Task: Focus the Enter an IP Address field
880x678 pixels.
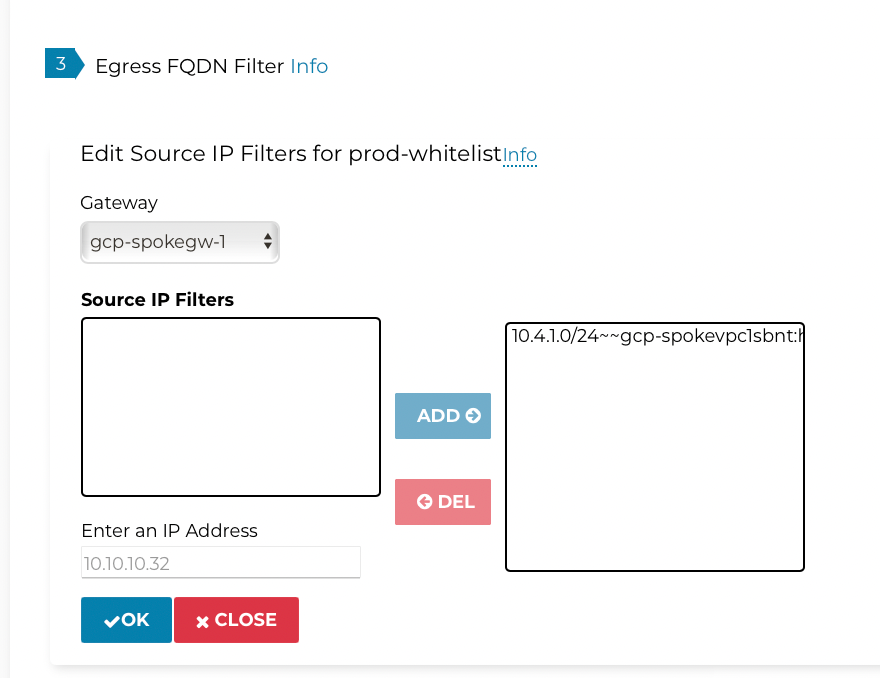Action: [220, 563]
